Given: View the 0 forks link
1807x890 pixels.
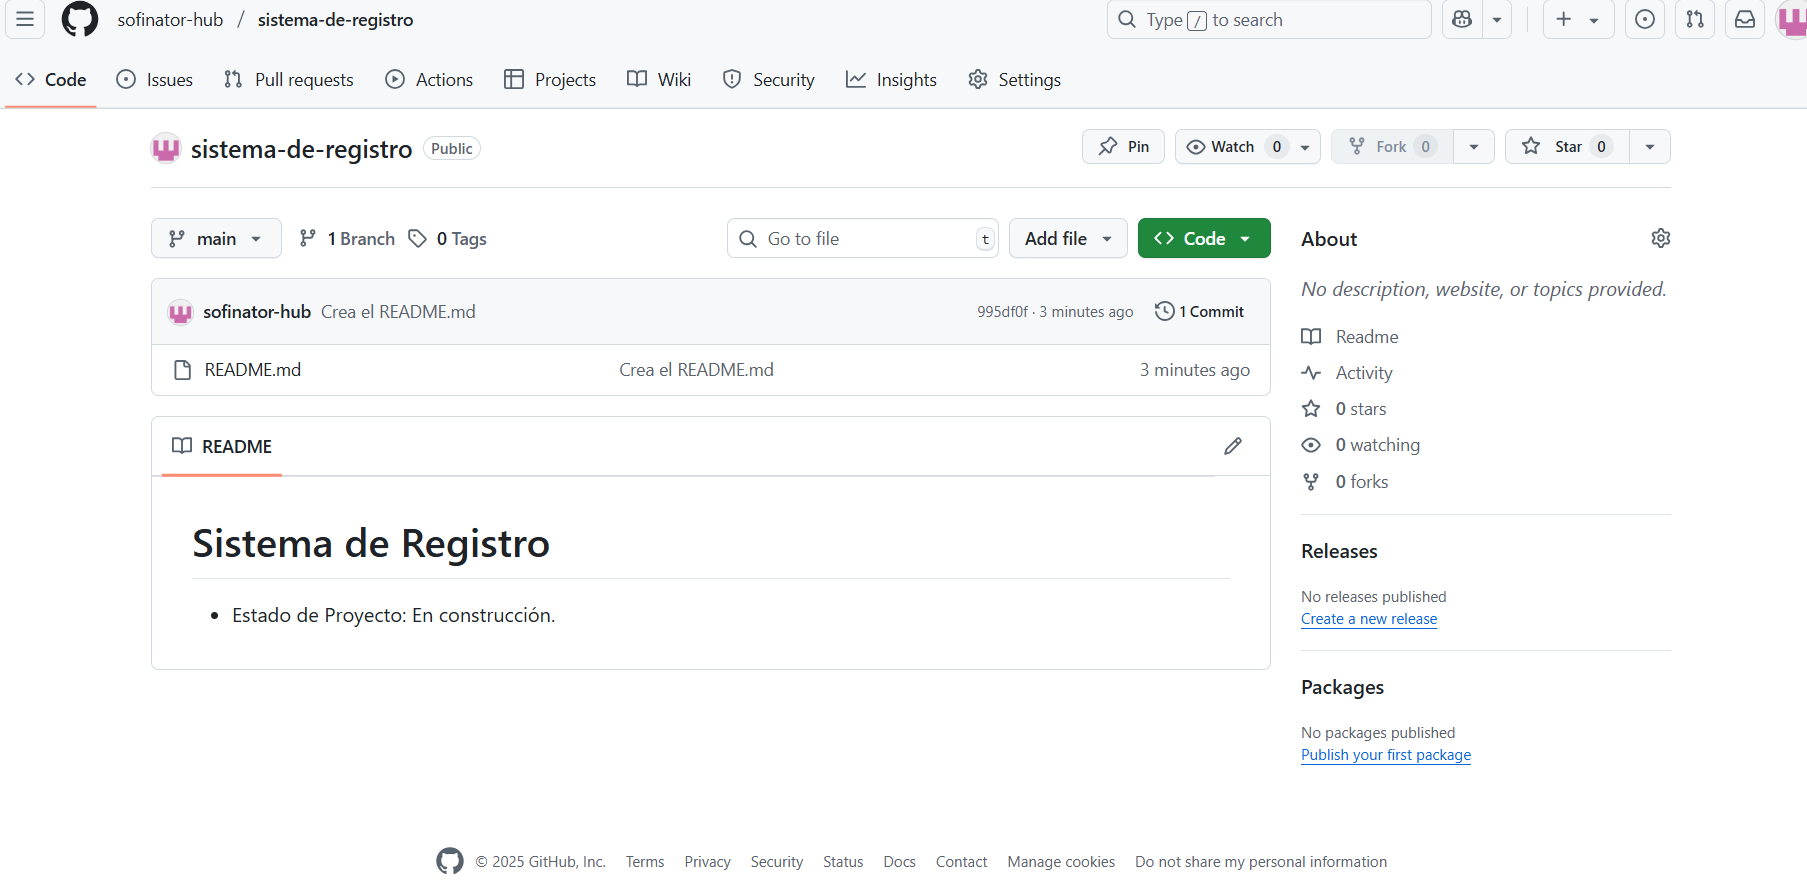Looking at the screenshot, I should point(1345,482).
